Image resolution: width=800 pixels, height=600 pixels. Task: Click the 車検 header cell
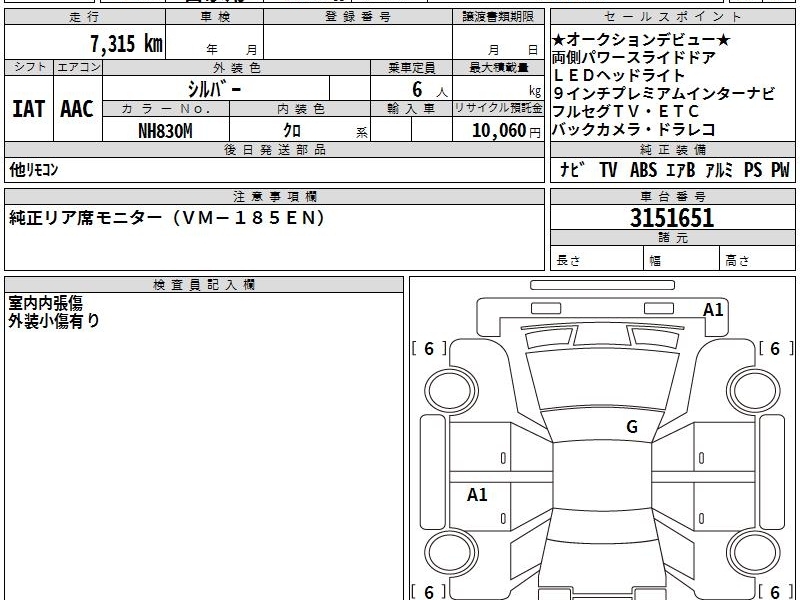coord(215,17)
